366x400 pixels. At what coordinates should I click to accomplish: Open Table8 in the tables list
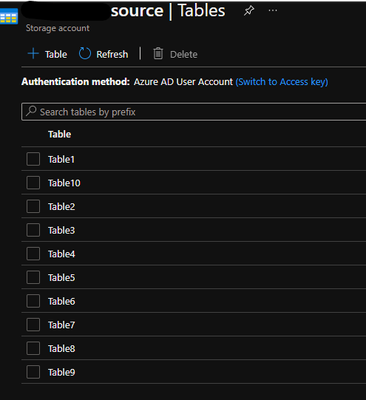[x=61, y=349]
